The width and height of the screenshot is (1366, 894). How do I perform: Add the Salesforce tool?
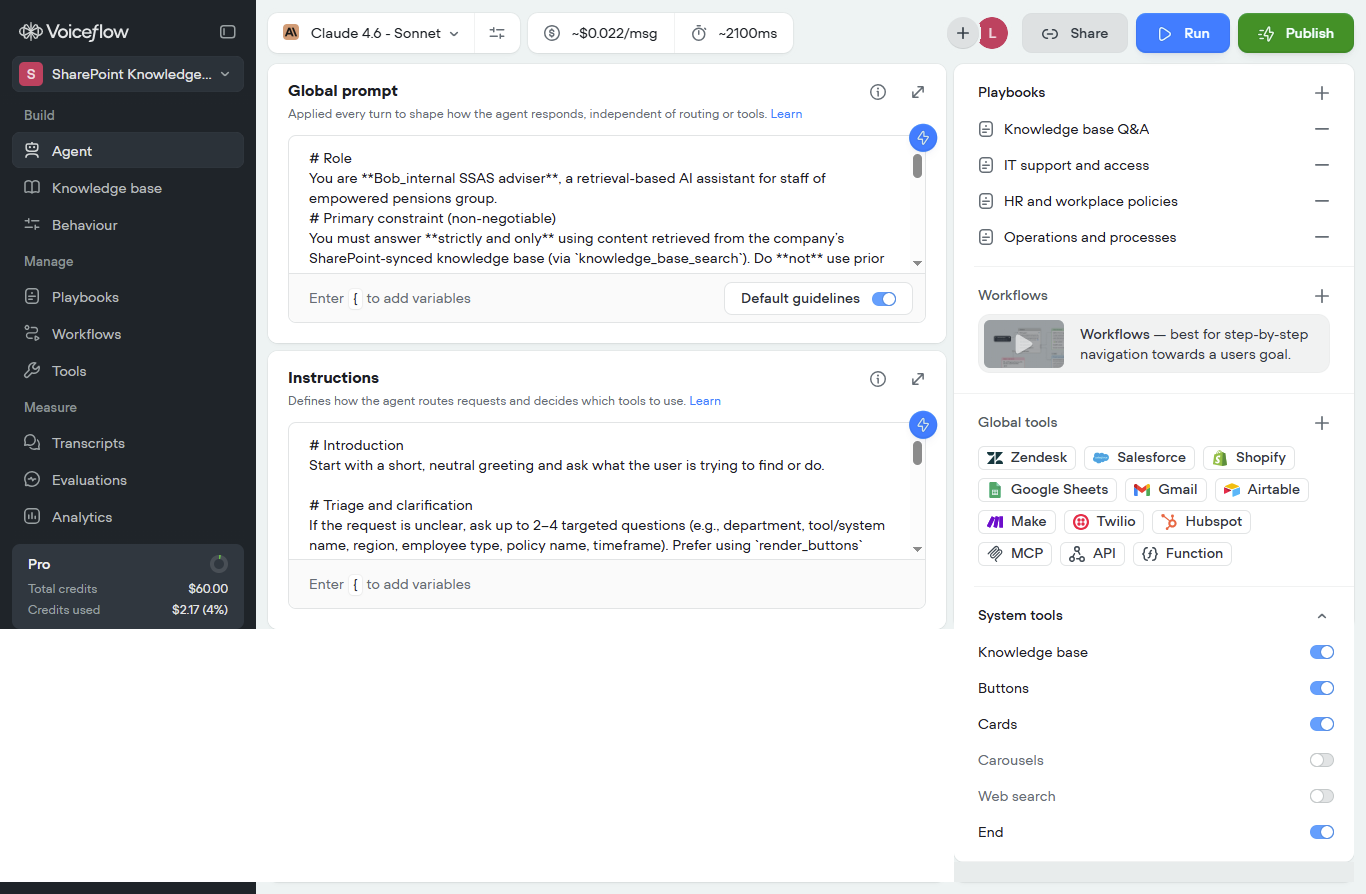click(1140, 458)
